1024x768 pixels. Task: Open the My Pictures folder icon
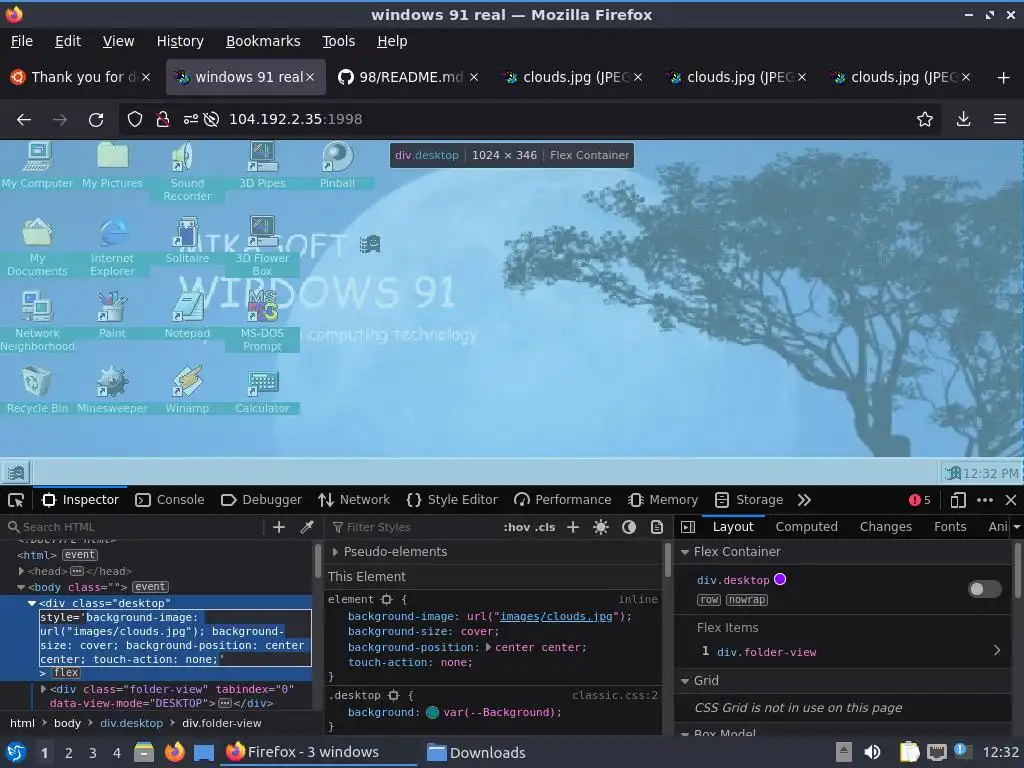[112, 165]
